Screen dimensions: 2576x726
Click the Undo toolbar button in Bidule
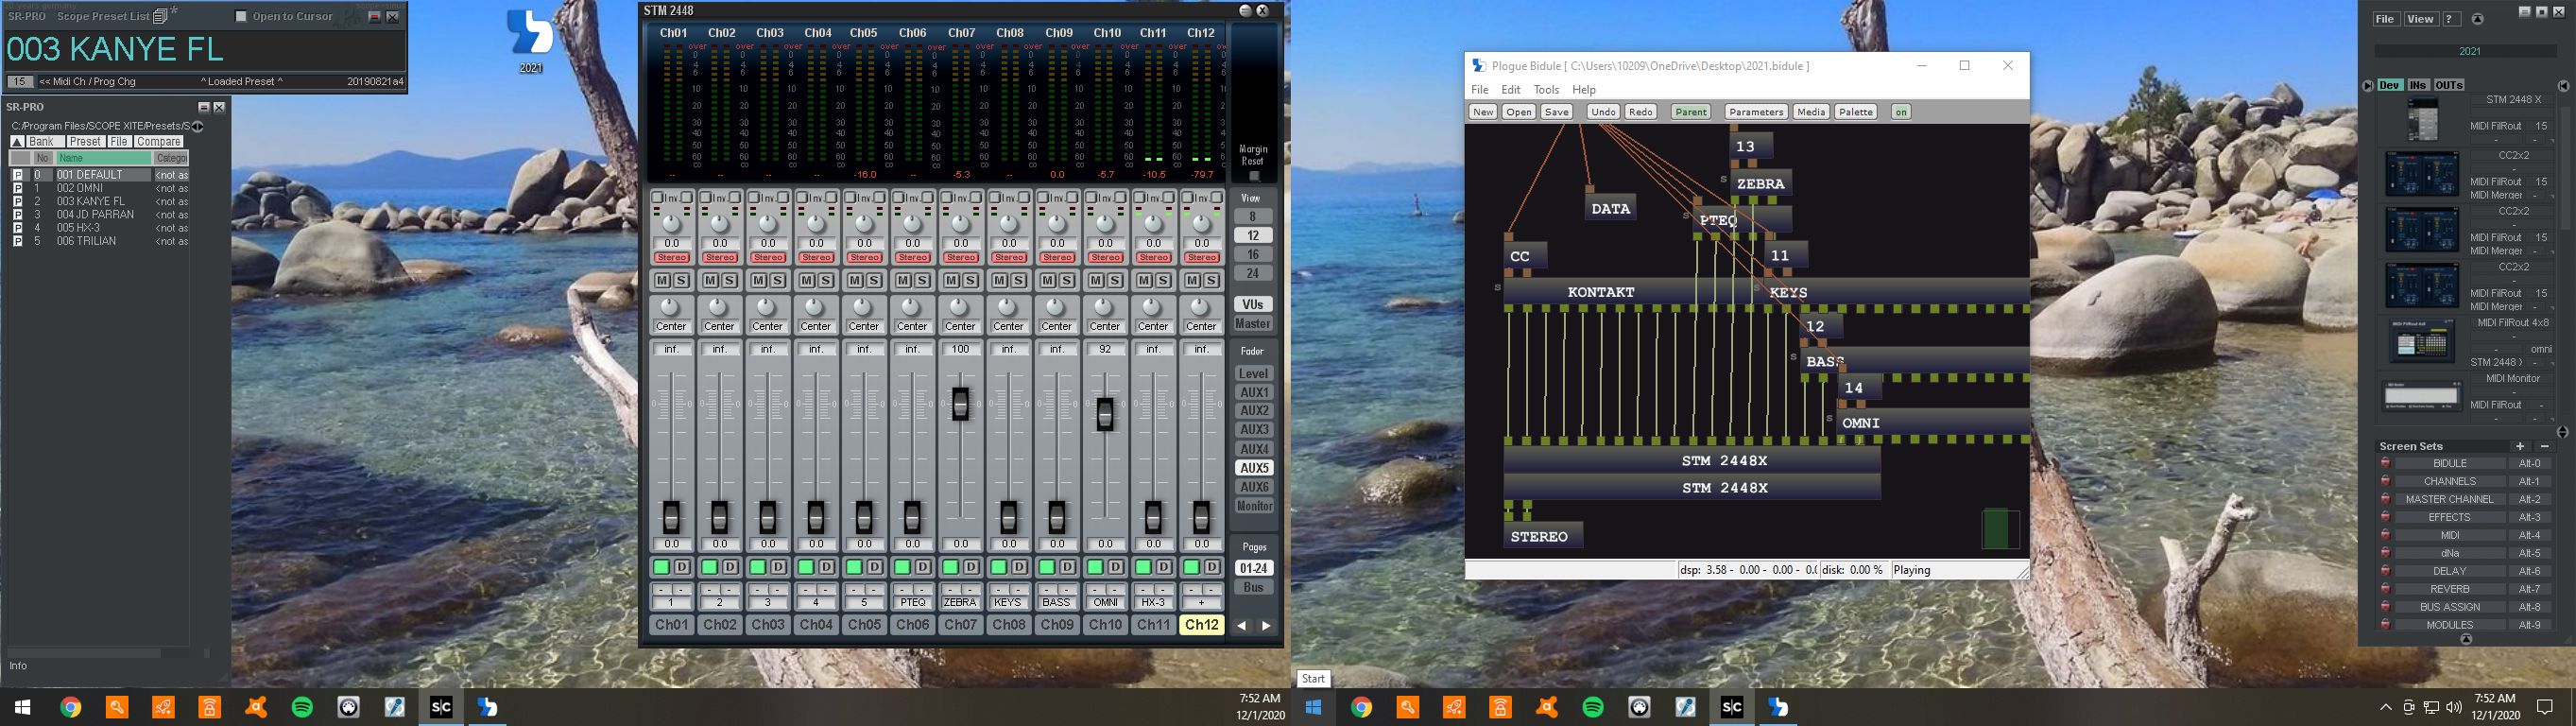click(x=1603, y=112)
